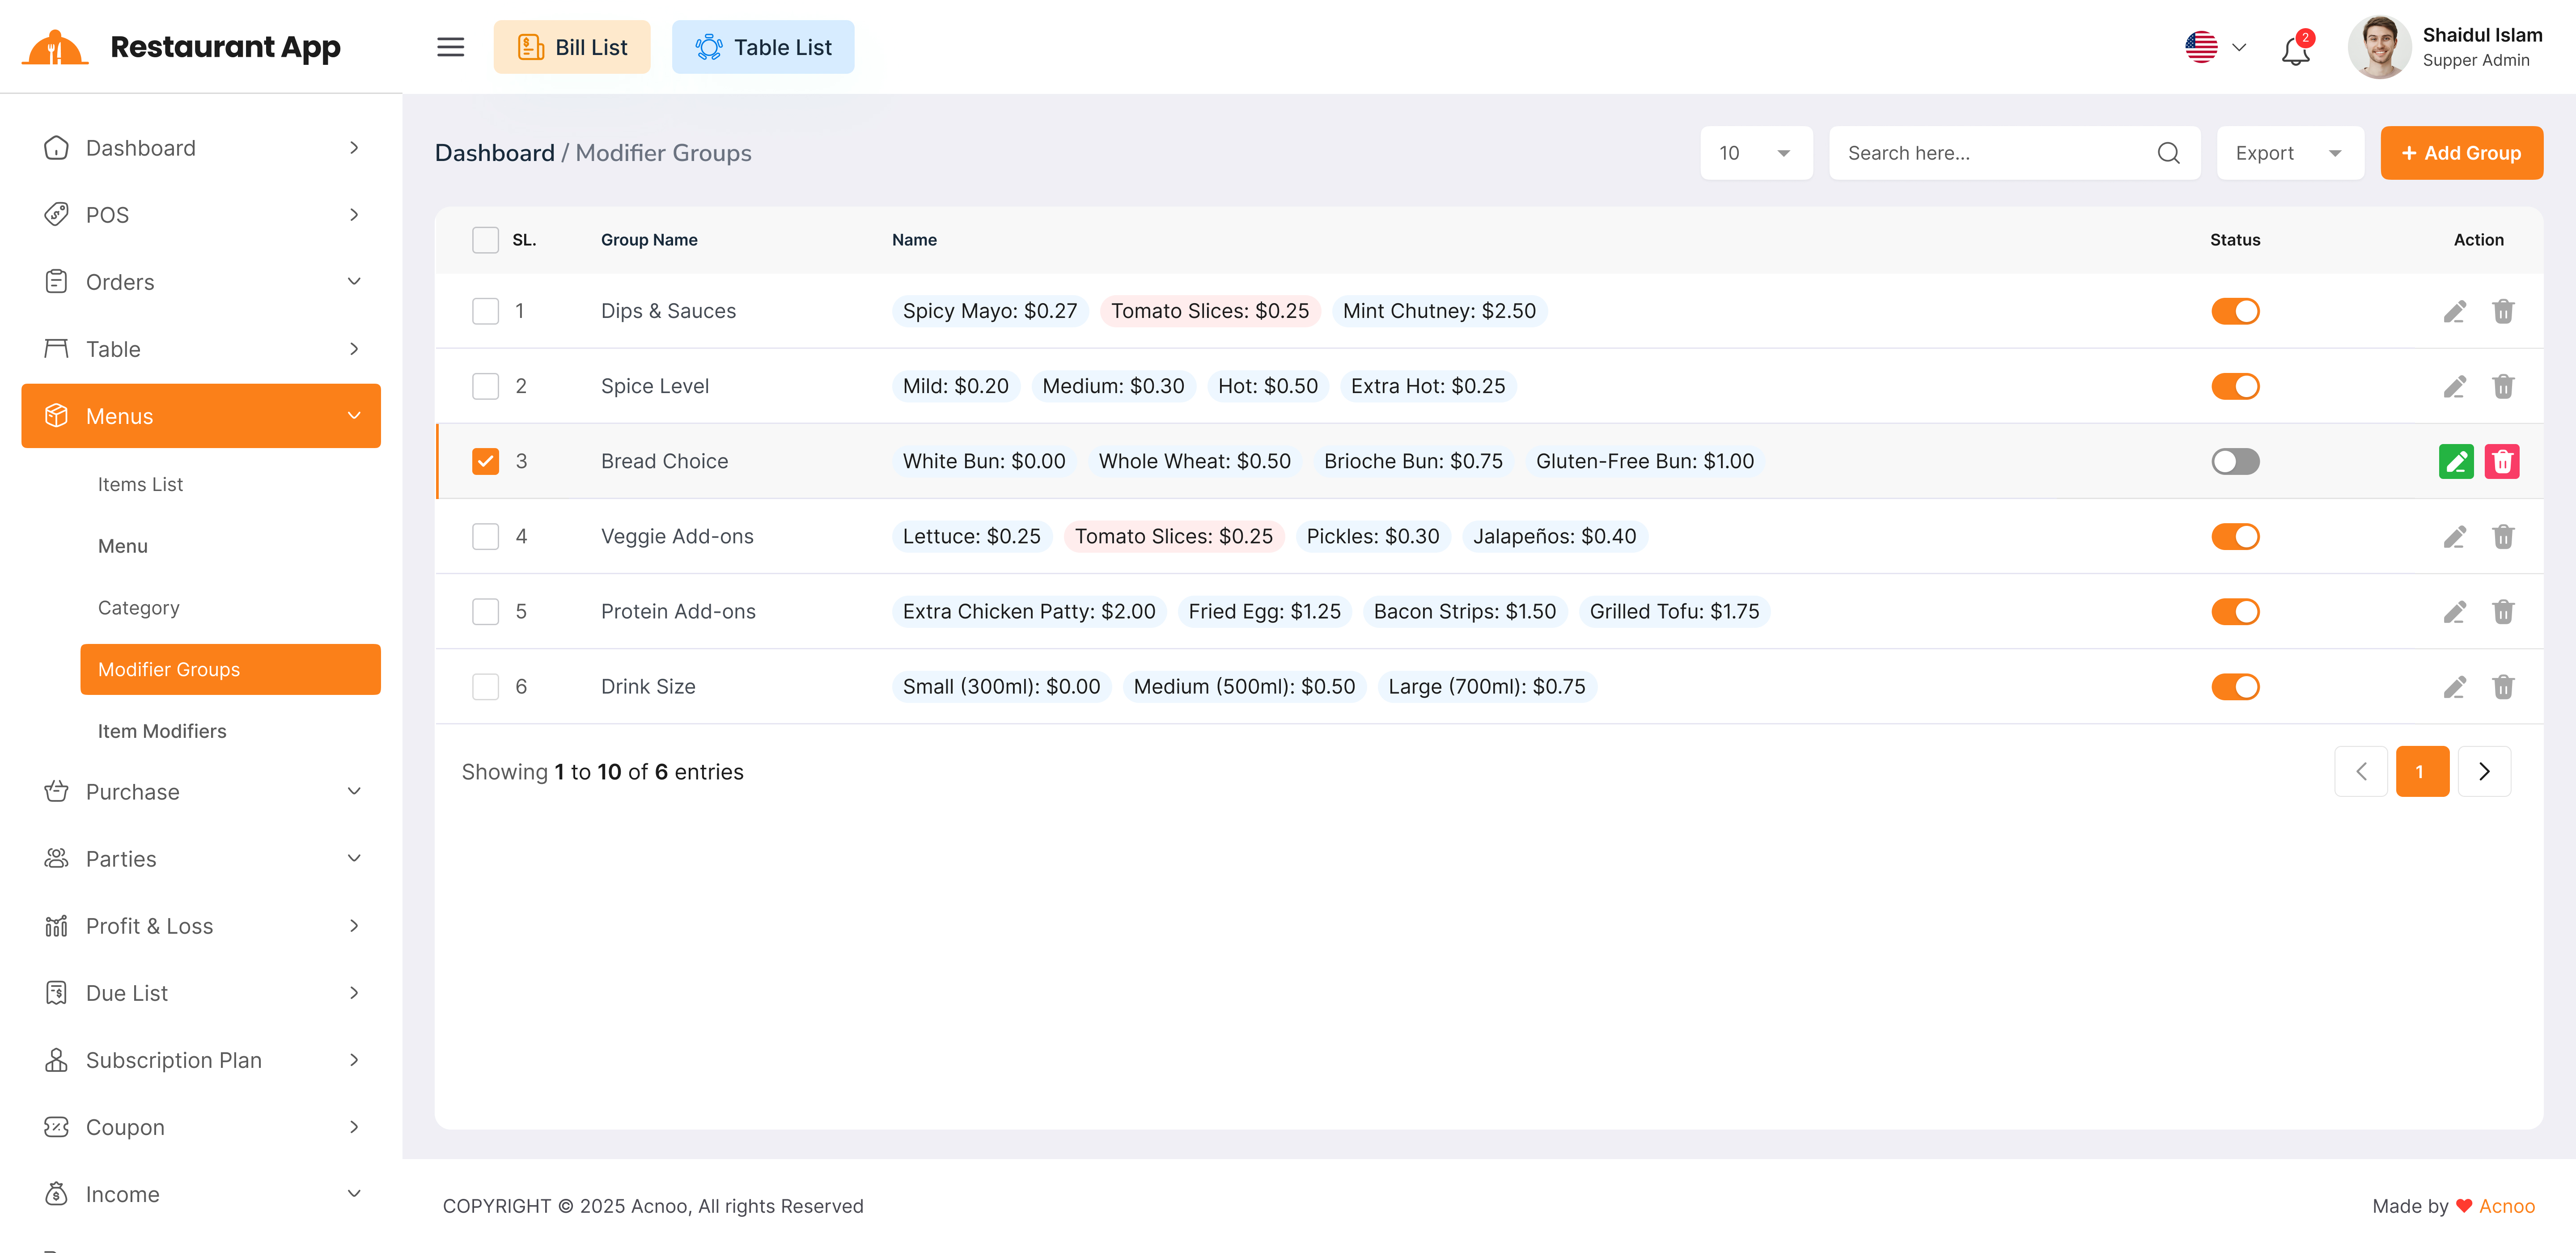This screenshot has height=1253, width=2576.
Task: Delete the Drink Size group
Action: point(2502,687)
